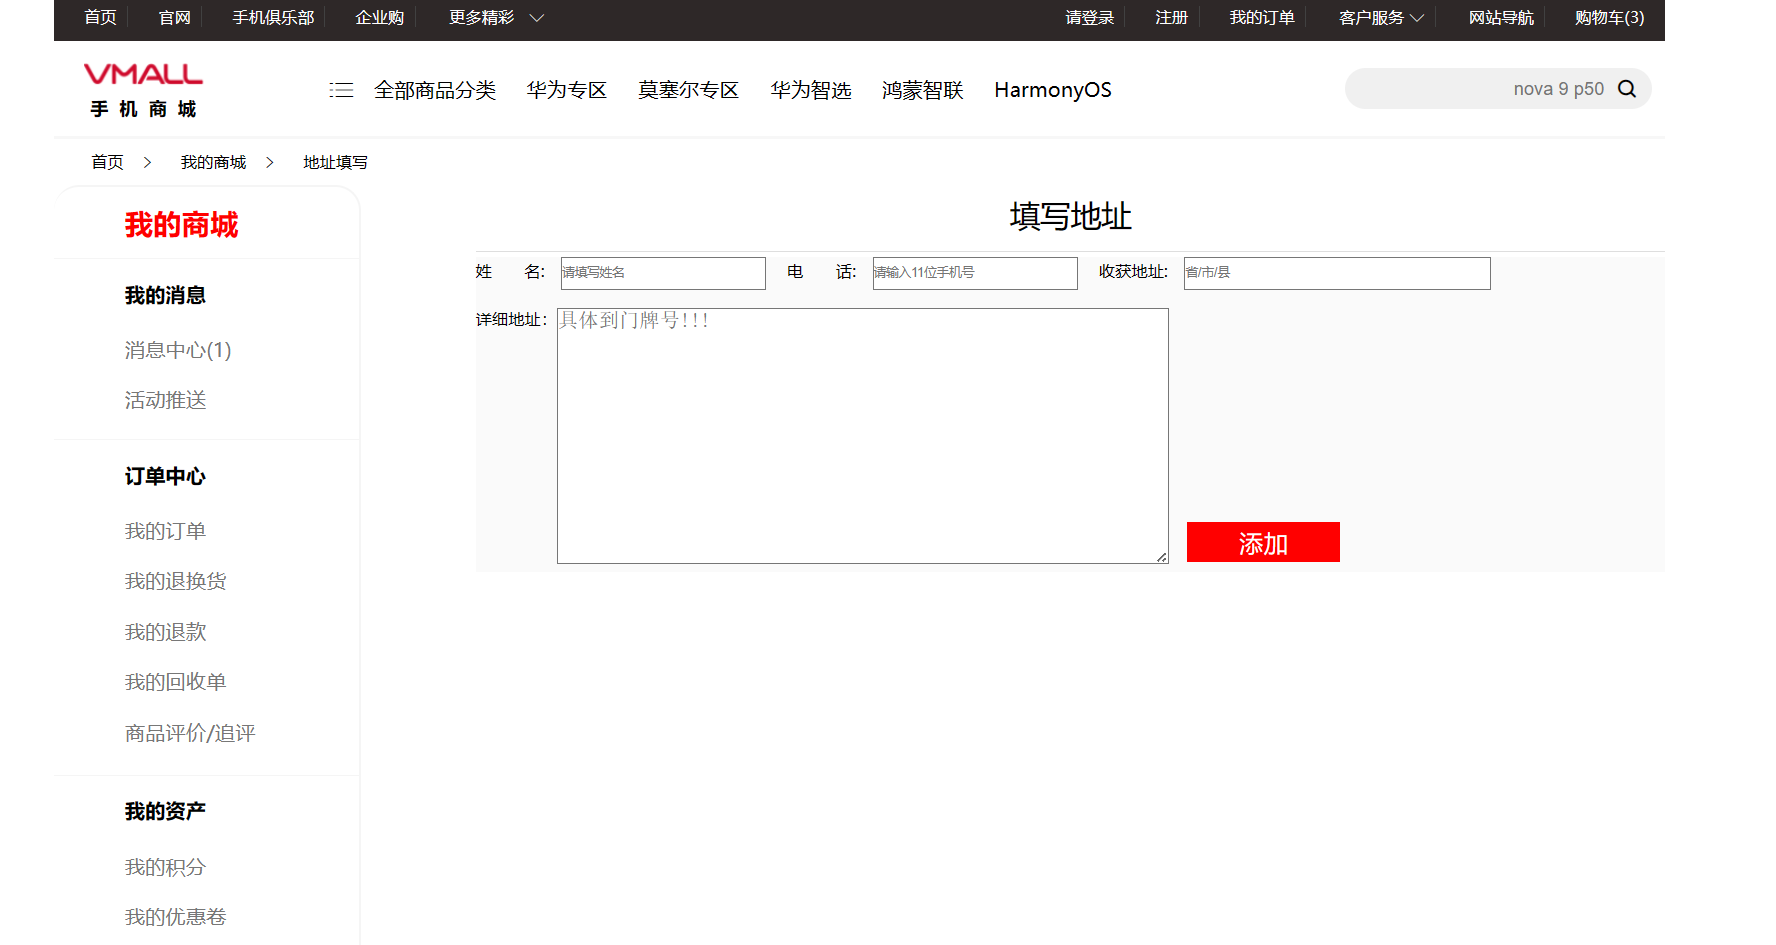Open the 购物车(3) shopping cart
This screenshot has width=1776, height=945.
1607,17
